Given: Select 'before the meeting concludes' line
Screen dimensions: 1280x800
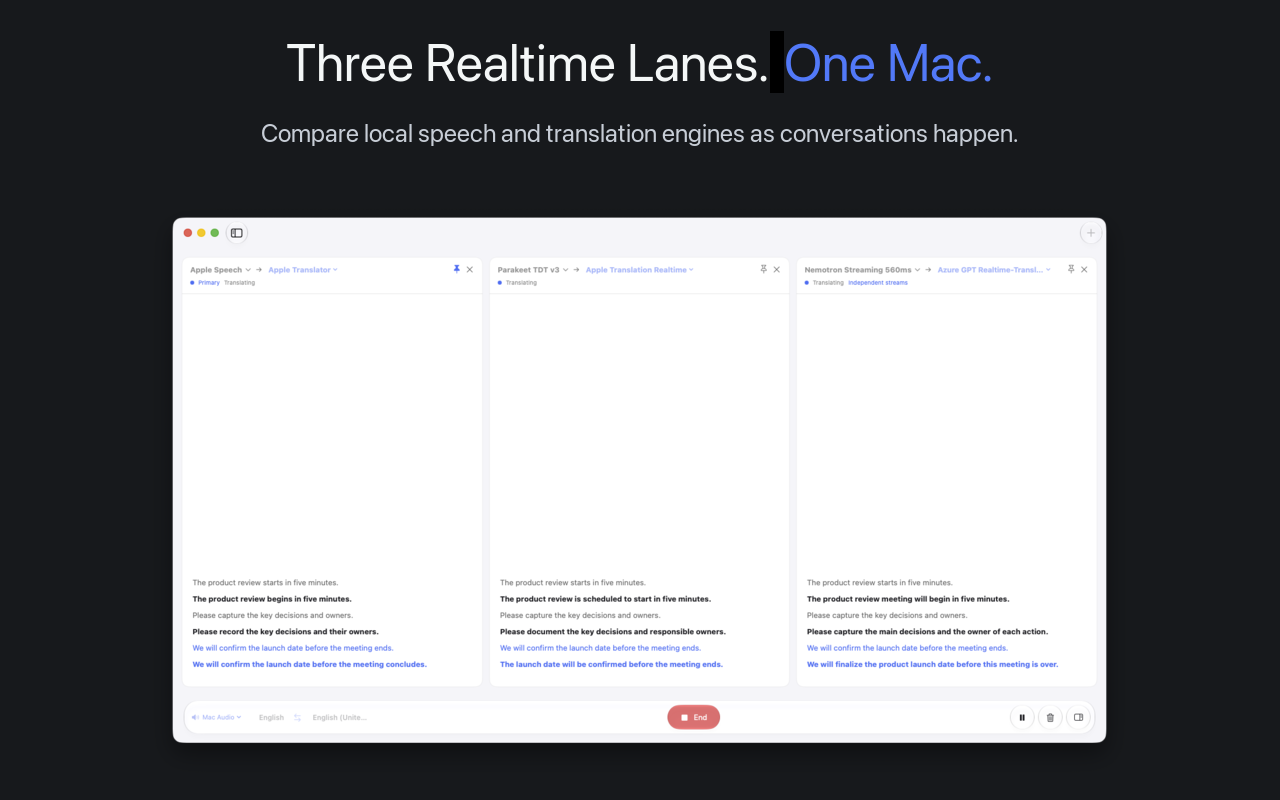Looking at the screenshot, I should coord(309,664).
